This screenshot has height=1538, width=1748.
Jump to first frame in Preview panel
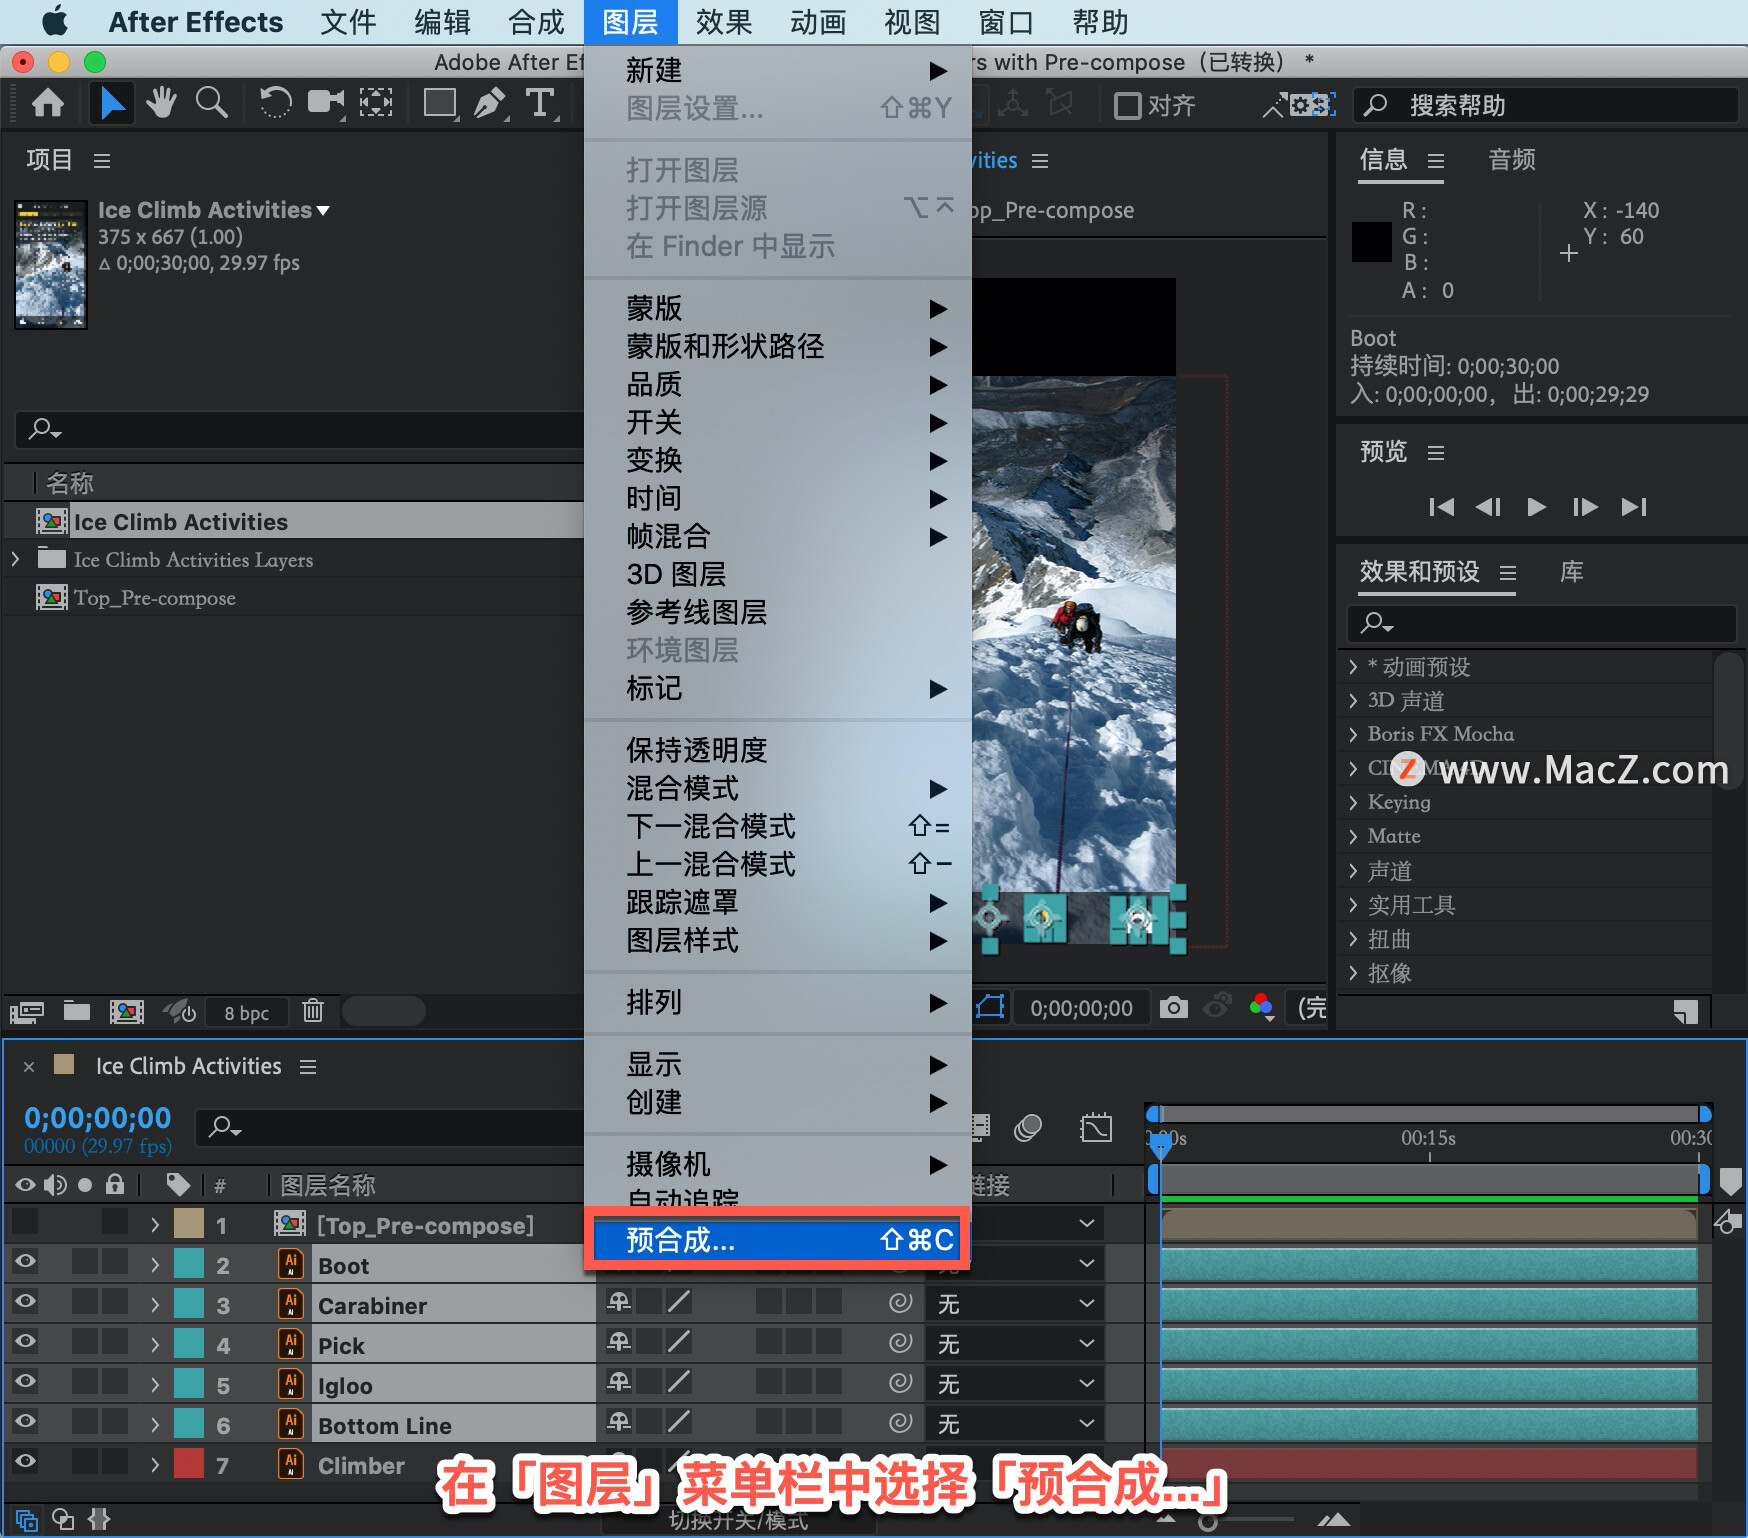click(1441, 507)
